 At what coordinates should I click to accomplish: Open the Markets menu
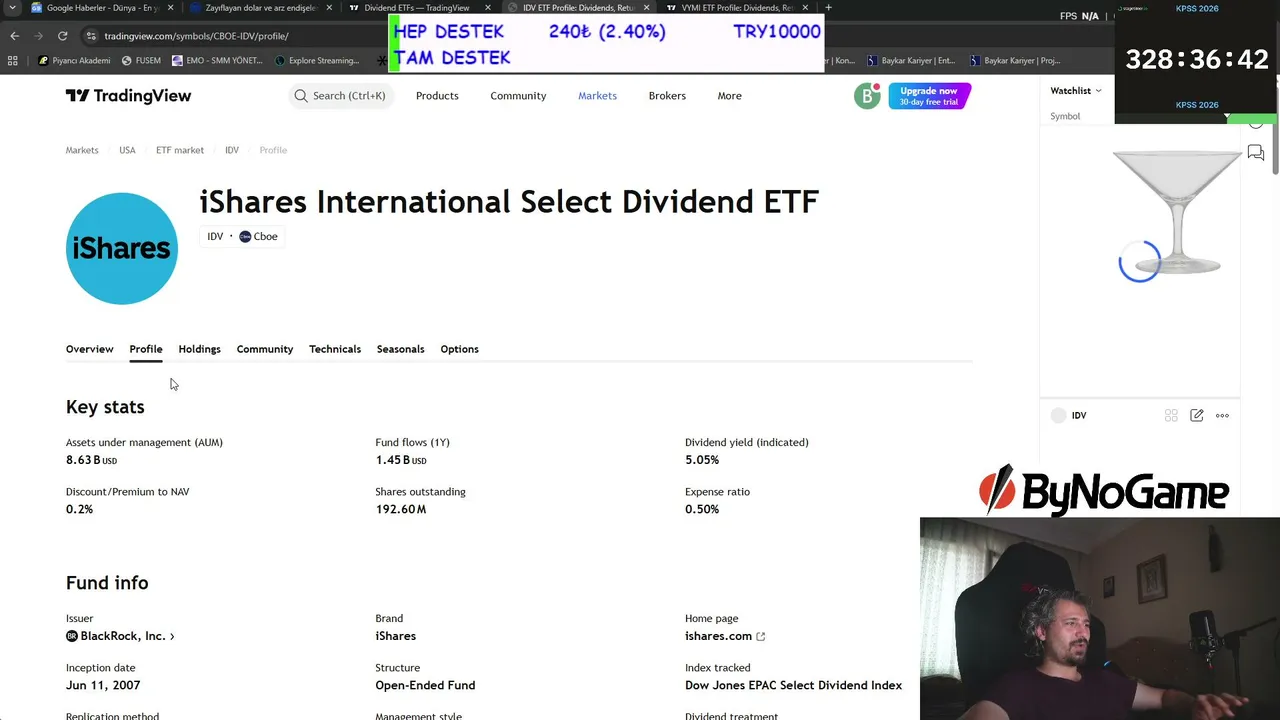point(597,96)
